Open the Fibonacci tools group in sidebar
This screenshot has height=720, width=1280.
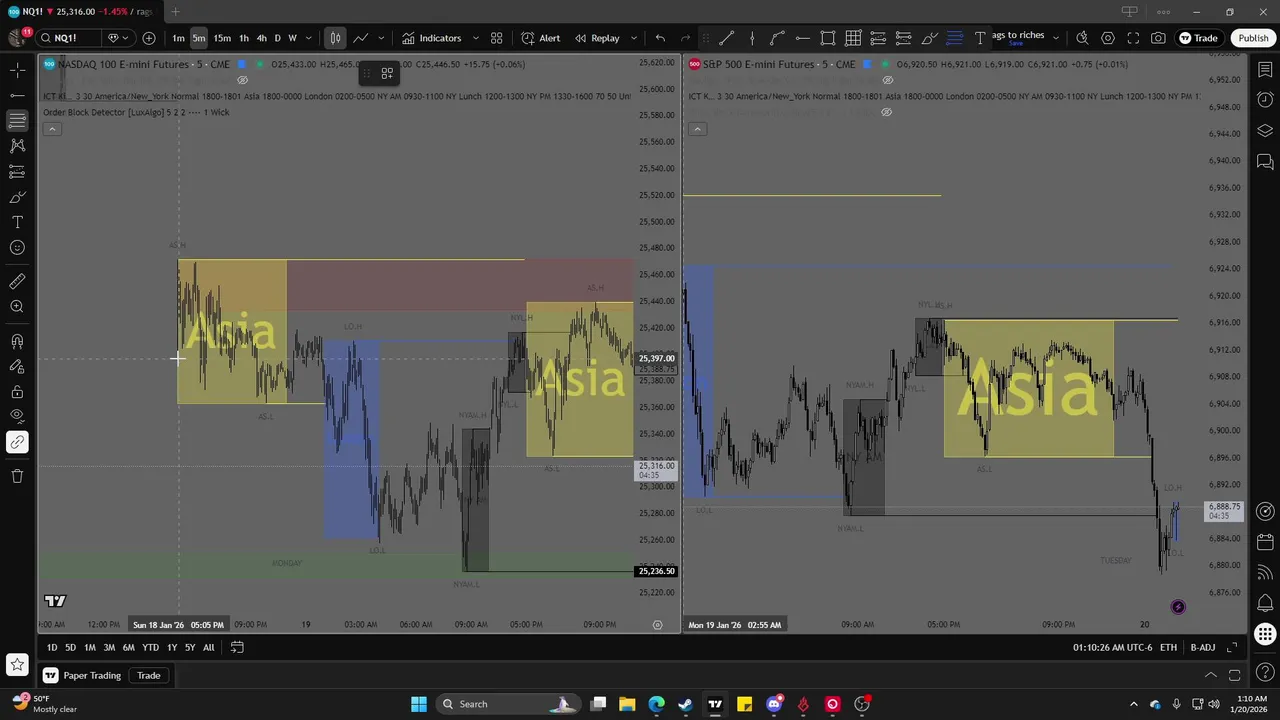point(17,120)
